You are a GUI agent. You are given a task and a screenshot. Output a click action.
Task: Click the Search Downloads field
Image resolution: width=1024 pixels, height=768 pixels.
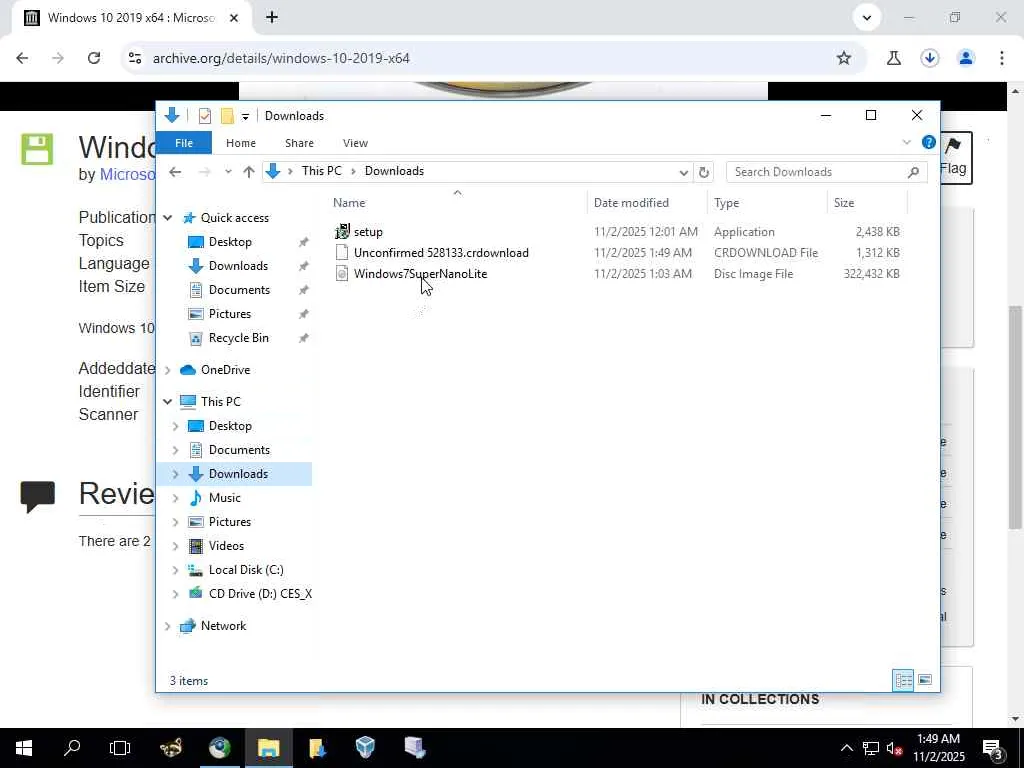[x=827, y=172]
